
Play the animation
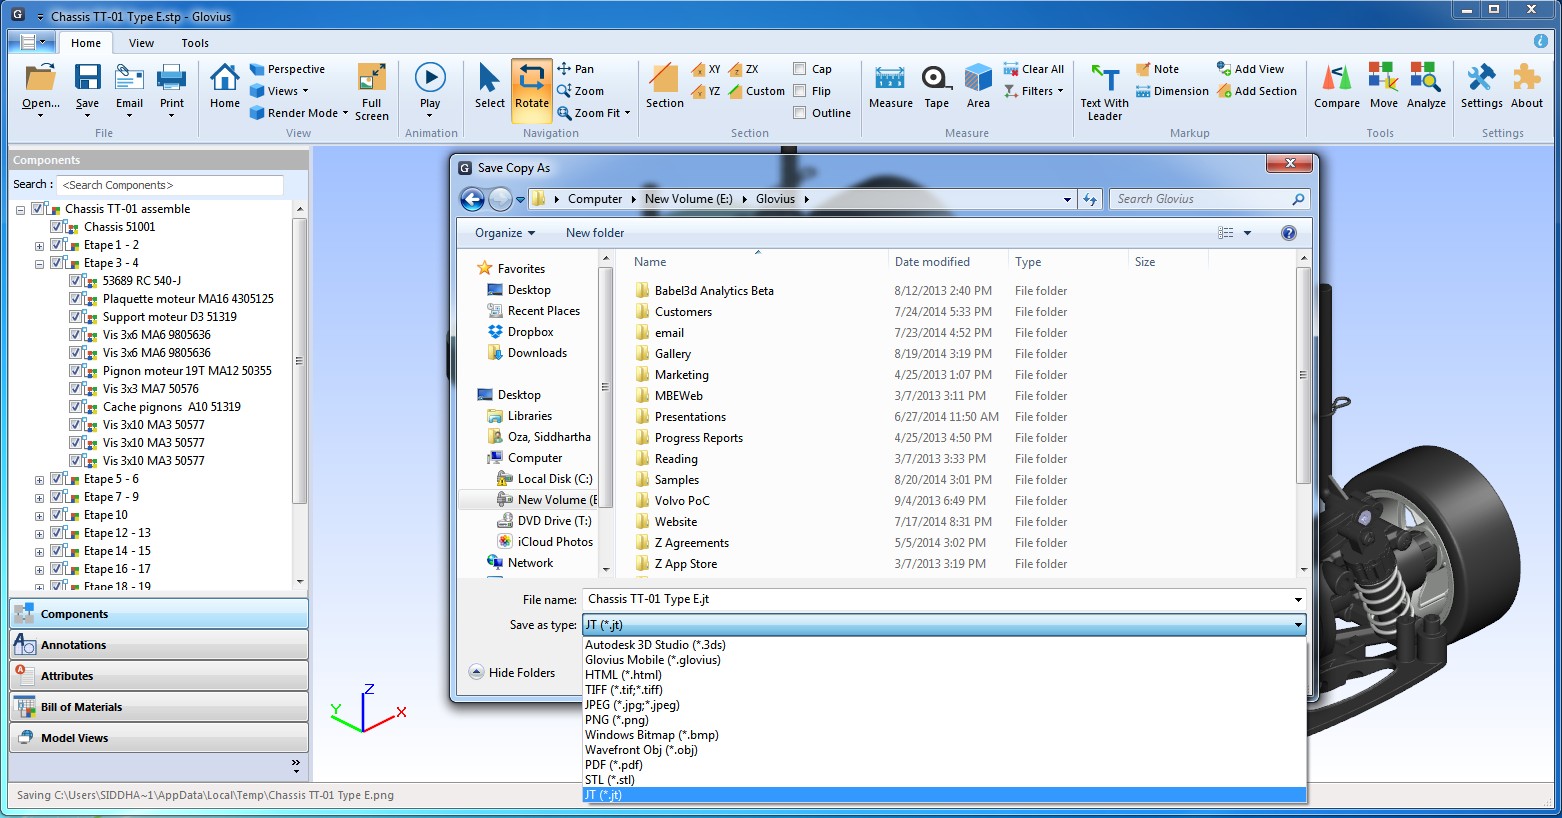coord(430,88)
